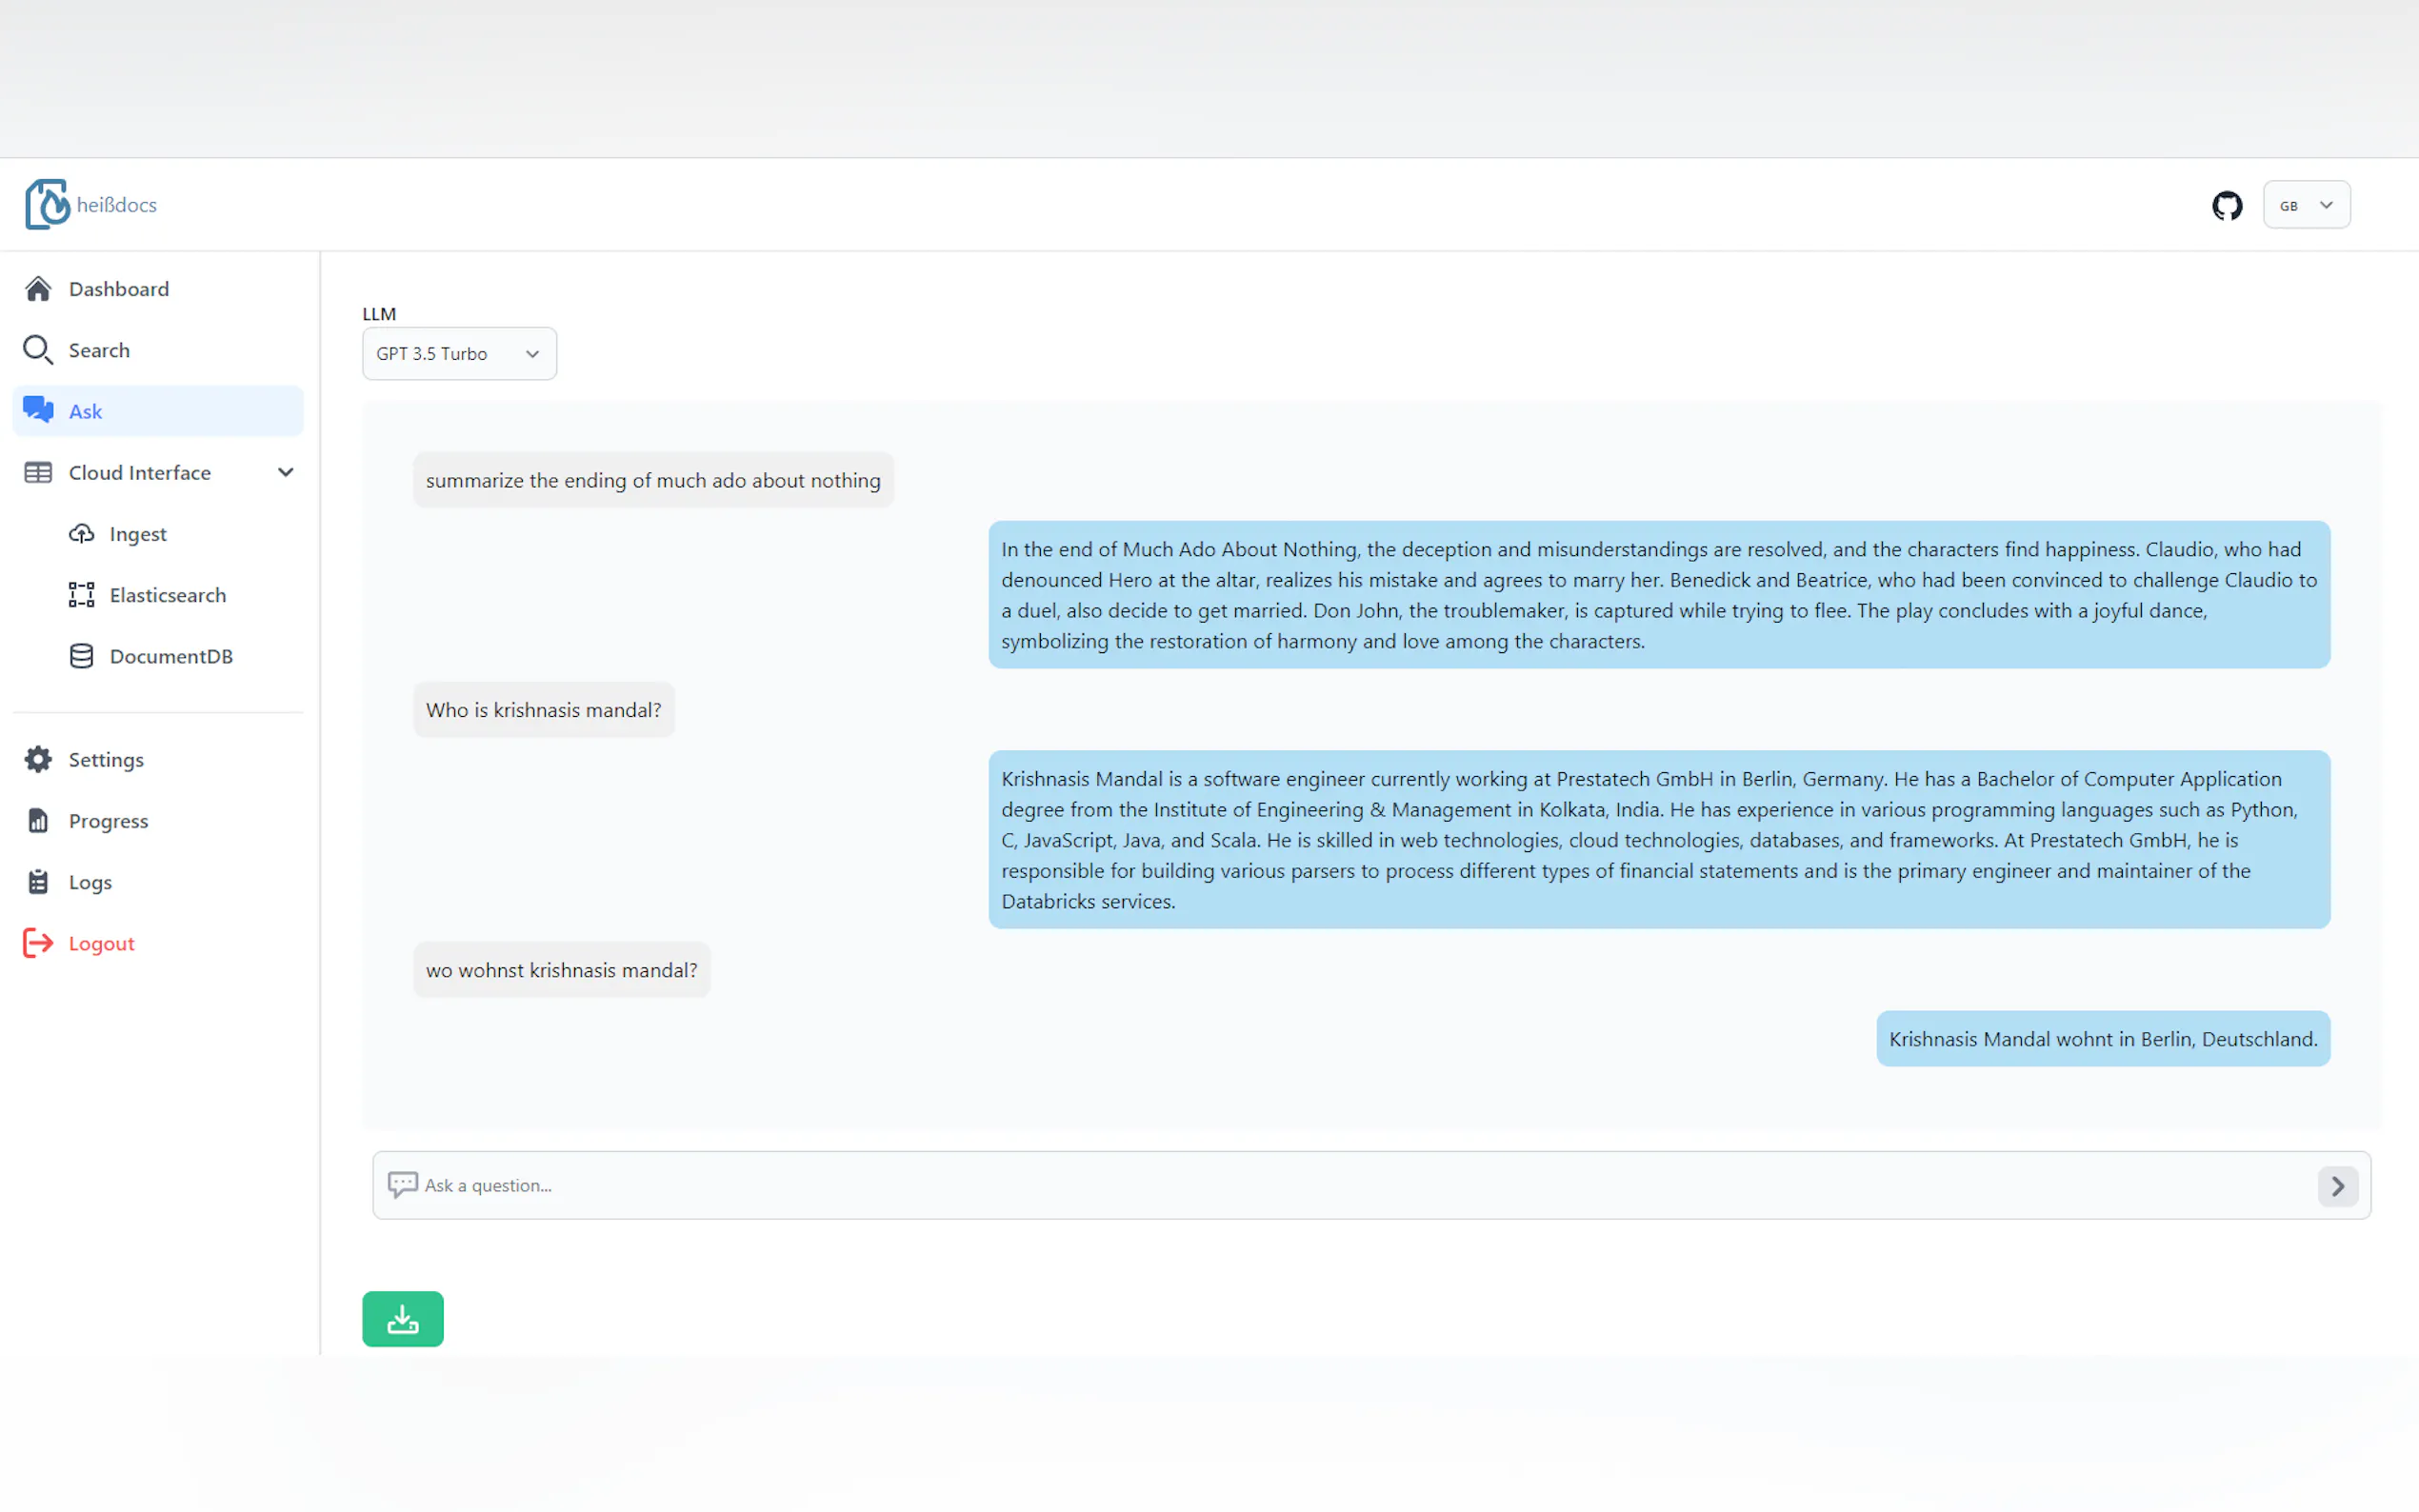Screen dimensions: 2419x1512
Task: Click the Berlin, Deutschland answer bubble
Action: pos(2102,1039)
